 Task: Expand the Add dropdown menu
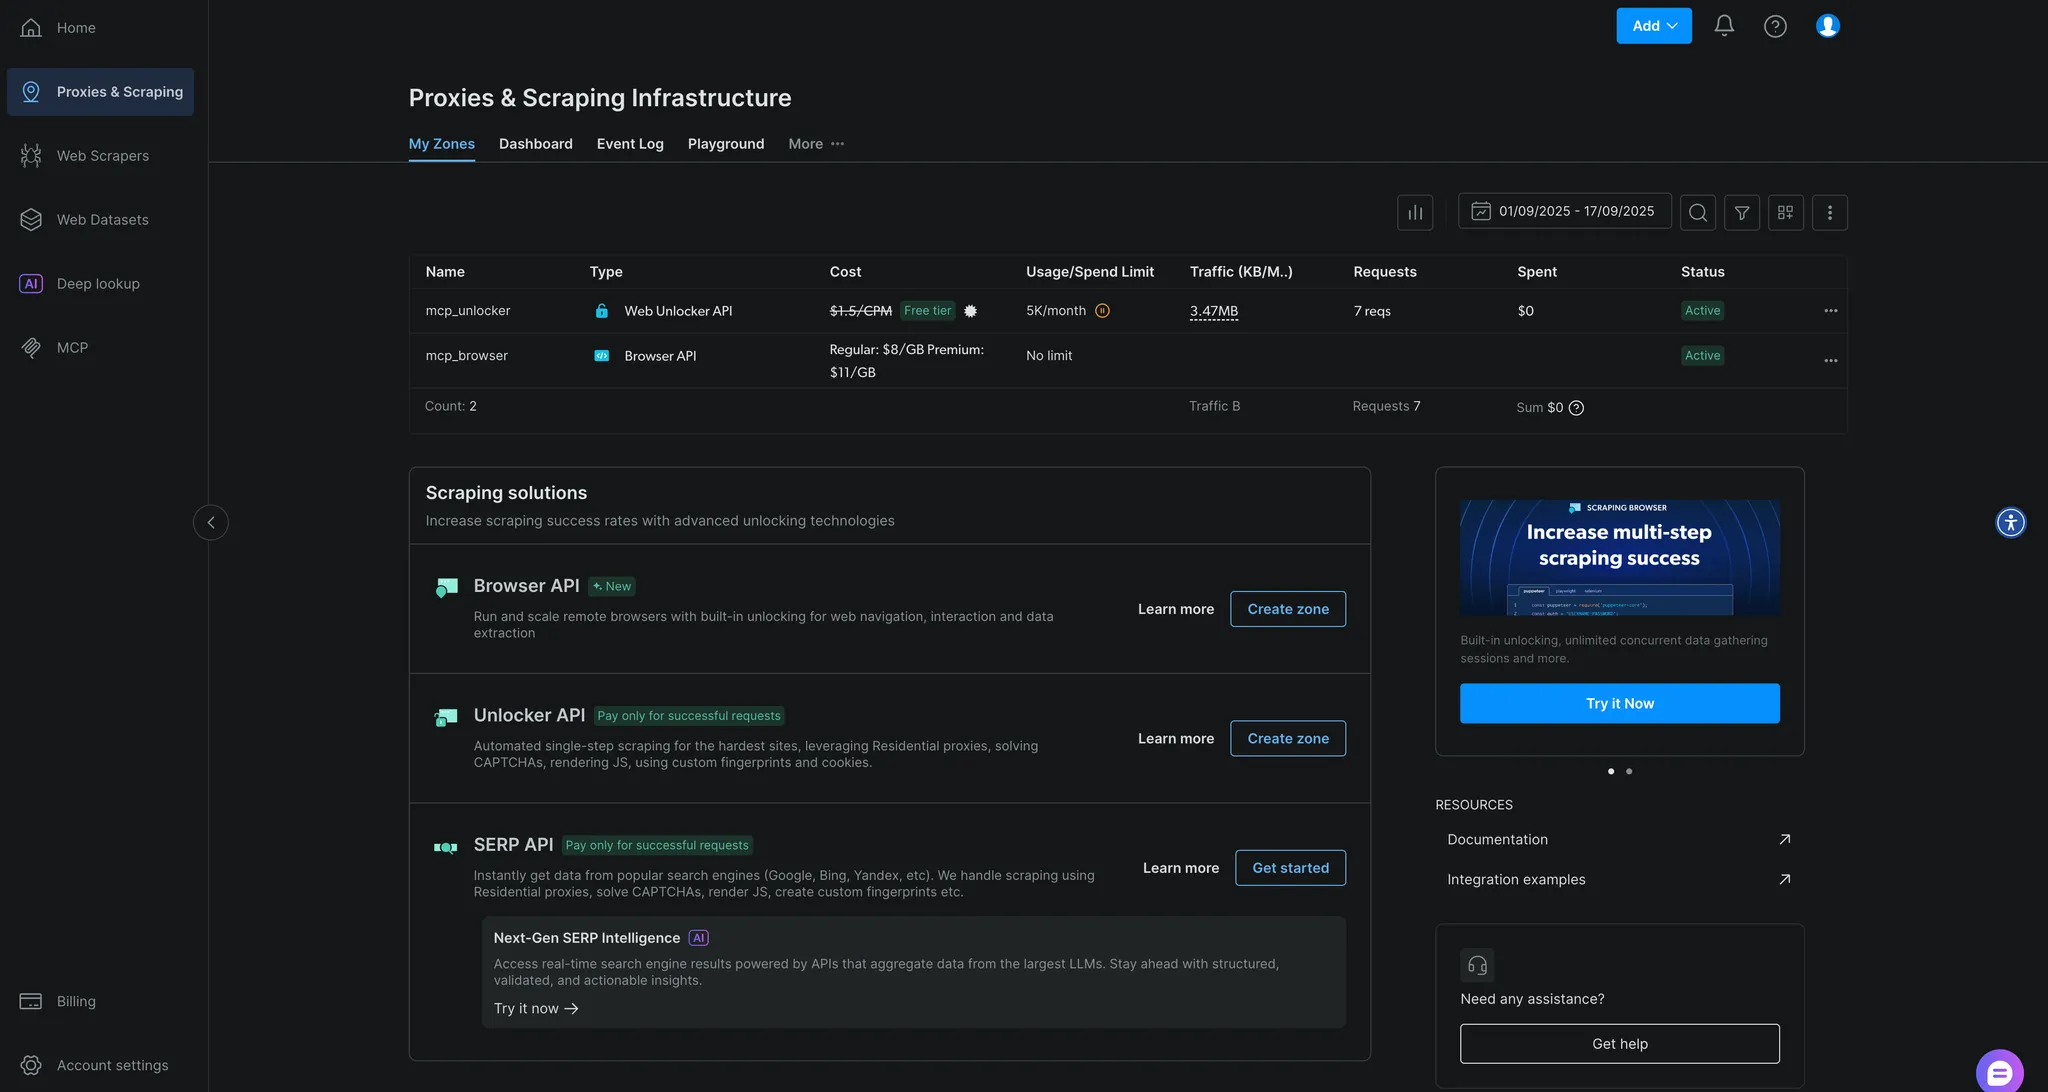[1653, 25]
